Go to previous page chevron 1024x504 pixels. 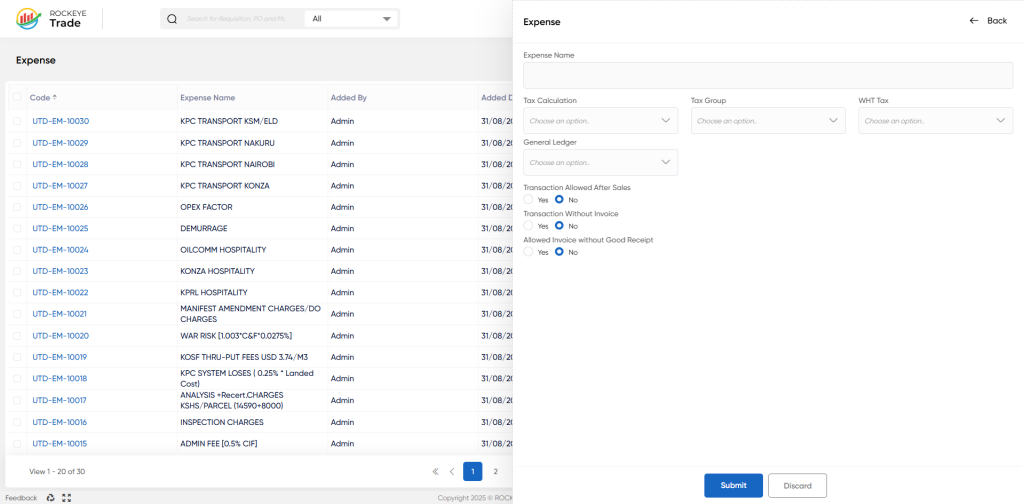click(x=452, y=471)
